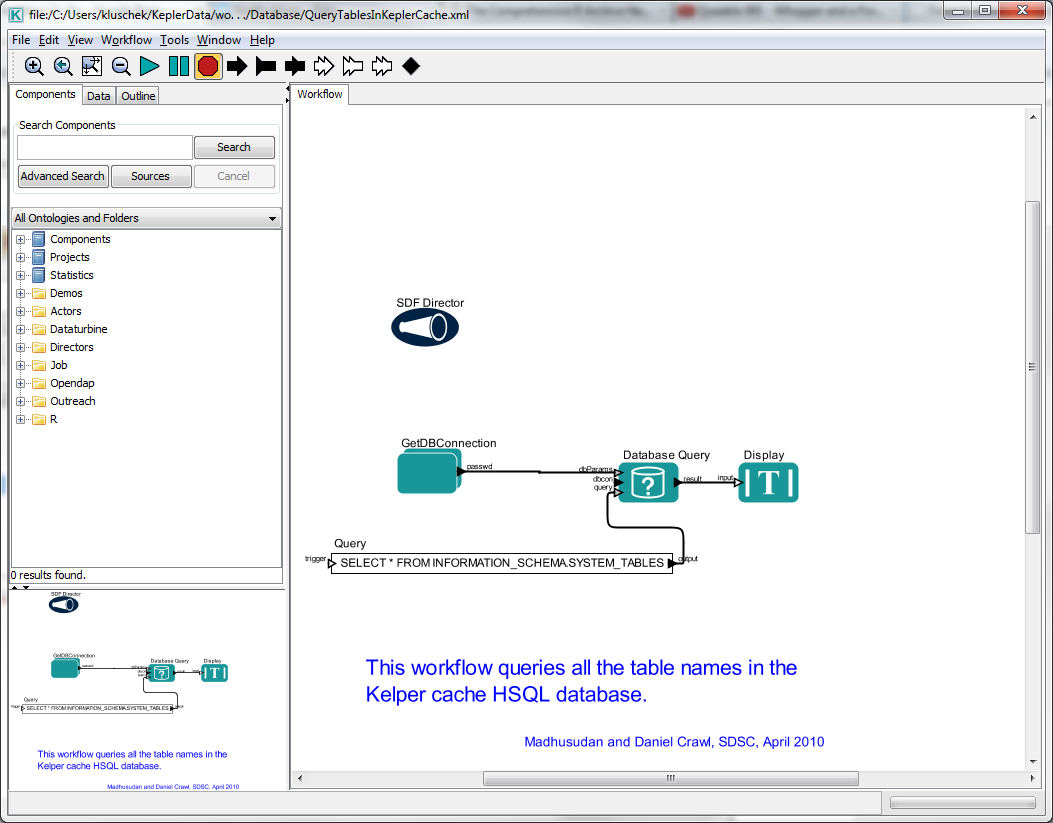Expand the Dataturbine folder node
The height and width of the screenshot is (823, 1053).
click(x=20, y=330)
